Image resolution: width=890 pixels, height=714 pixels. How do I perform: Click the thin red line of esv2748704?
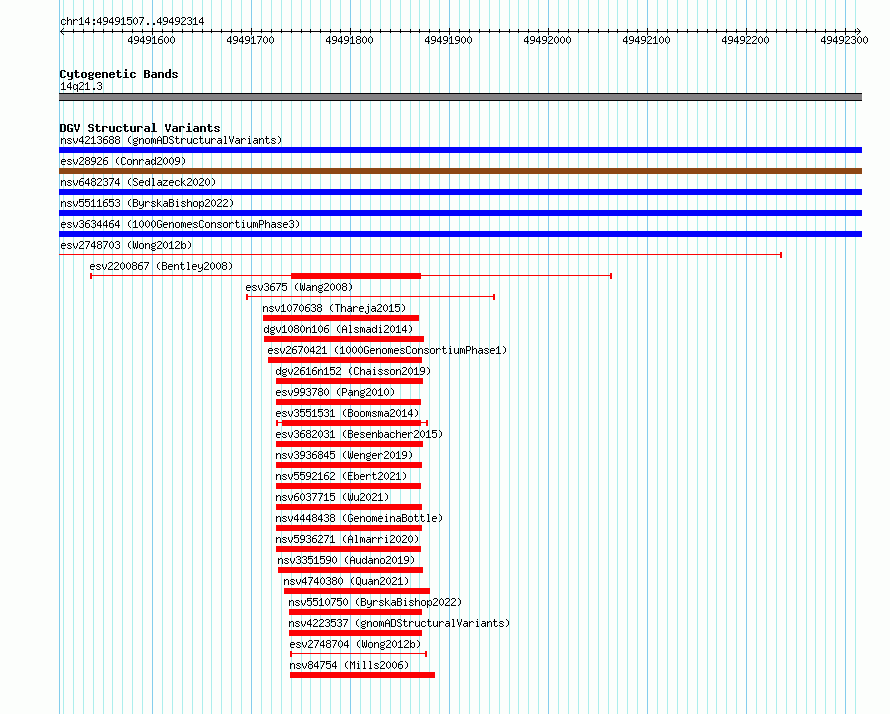pyautogui.click(x=359, y=654)
